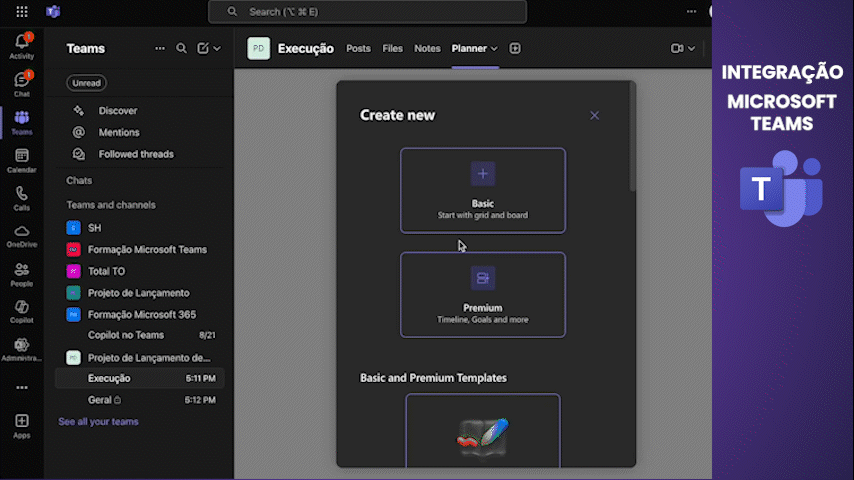Click the add tab plus icon
The height and width of the screenshot is (480, 854).
coord(515,48)
